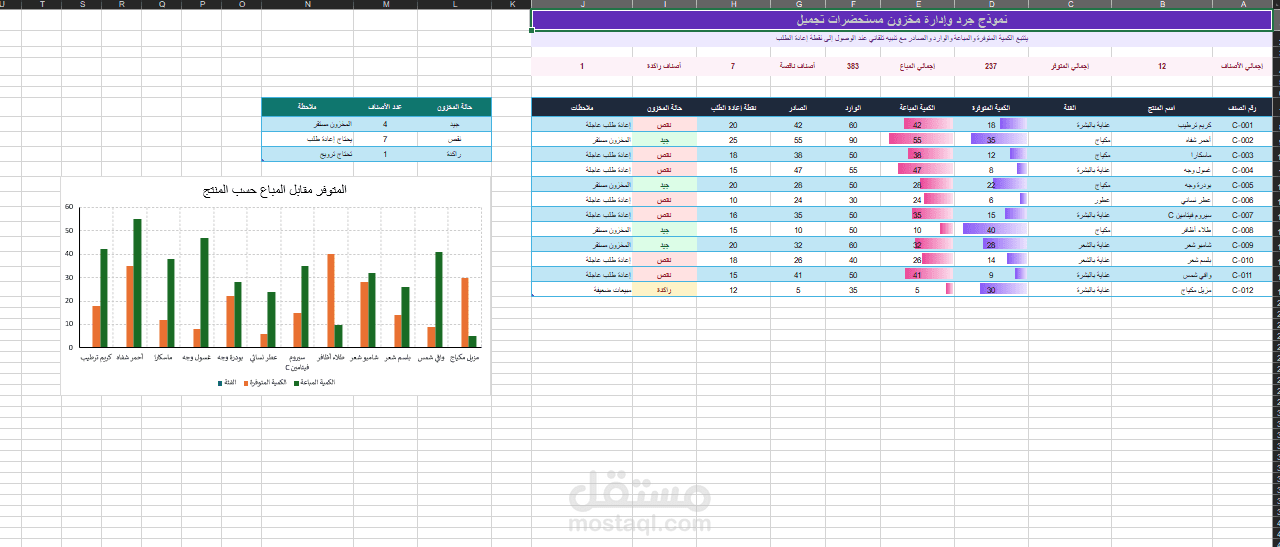Viewport: 1280px width, 547px height.
Task: Click the نقطة إعادة الطلب header
Action: coord(733,107)
